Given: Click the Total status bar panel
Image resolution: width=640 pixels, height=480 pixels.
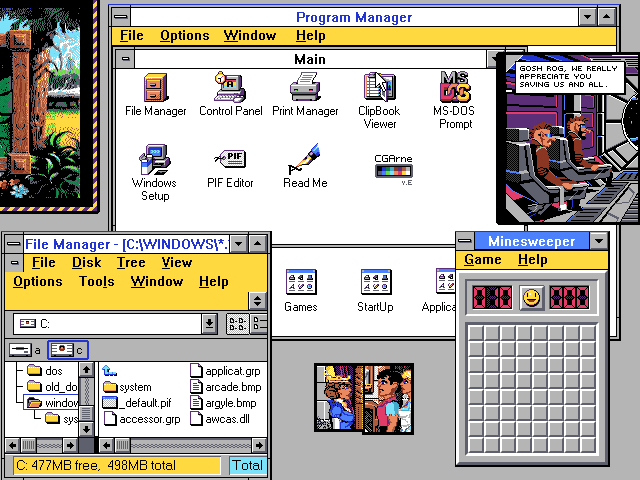Looking at the screenshot, I should pos(247,465).
